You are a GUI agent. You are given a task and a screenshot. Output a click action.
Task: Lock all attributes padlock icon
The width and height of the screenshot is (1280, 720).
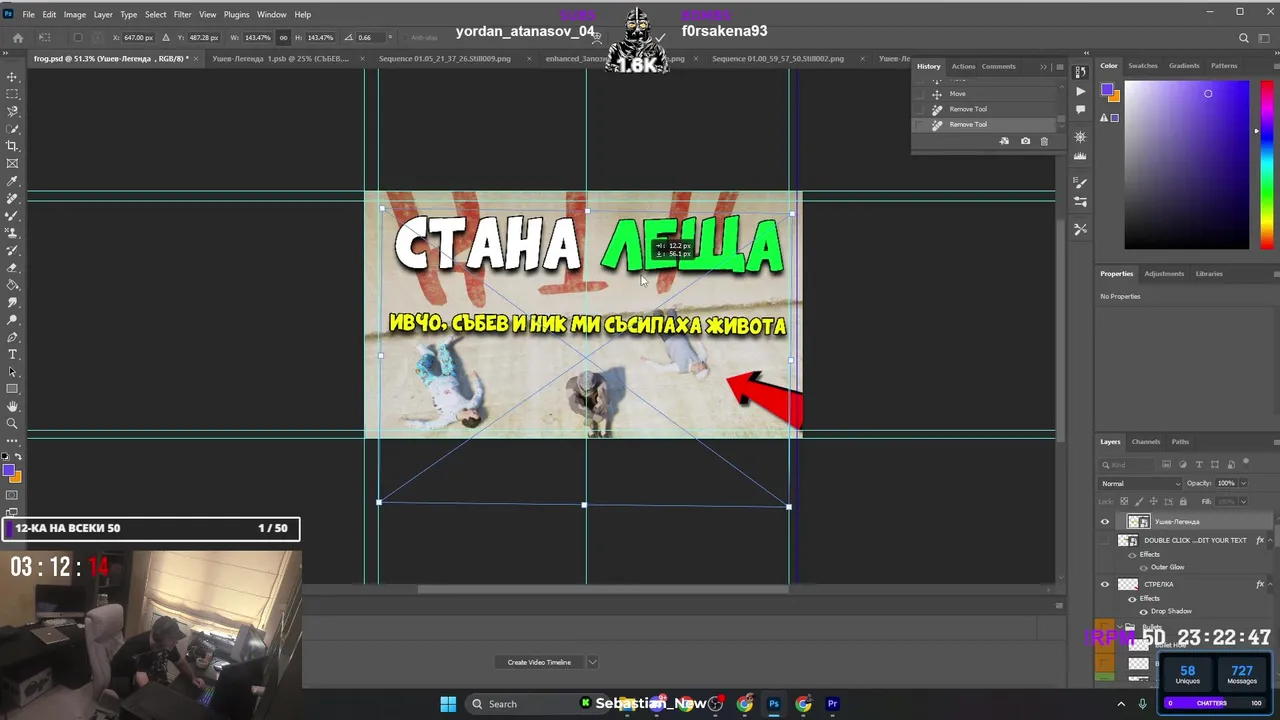[x=1183, y=501]
